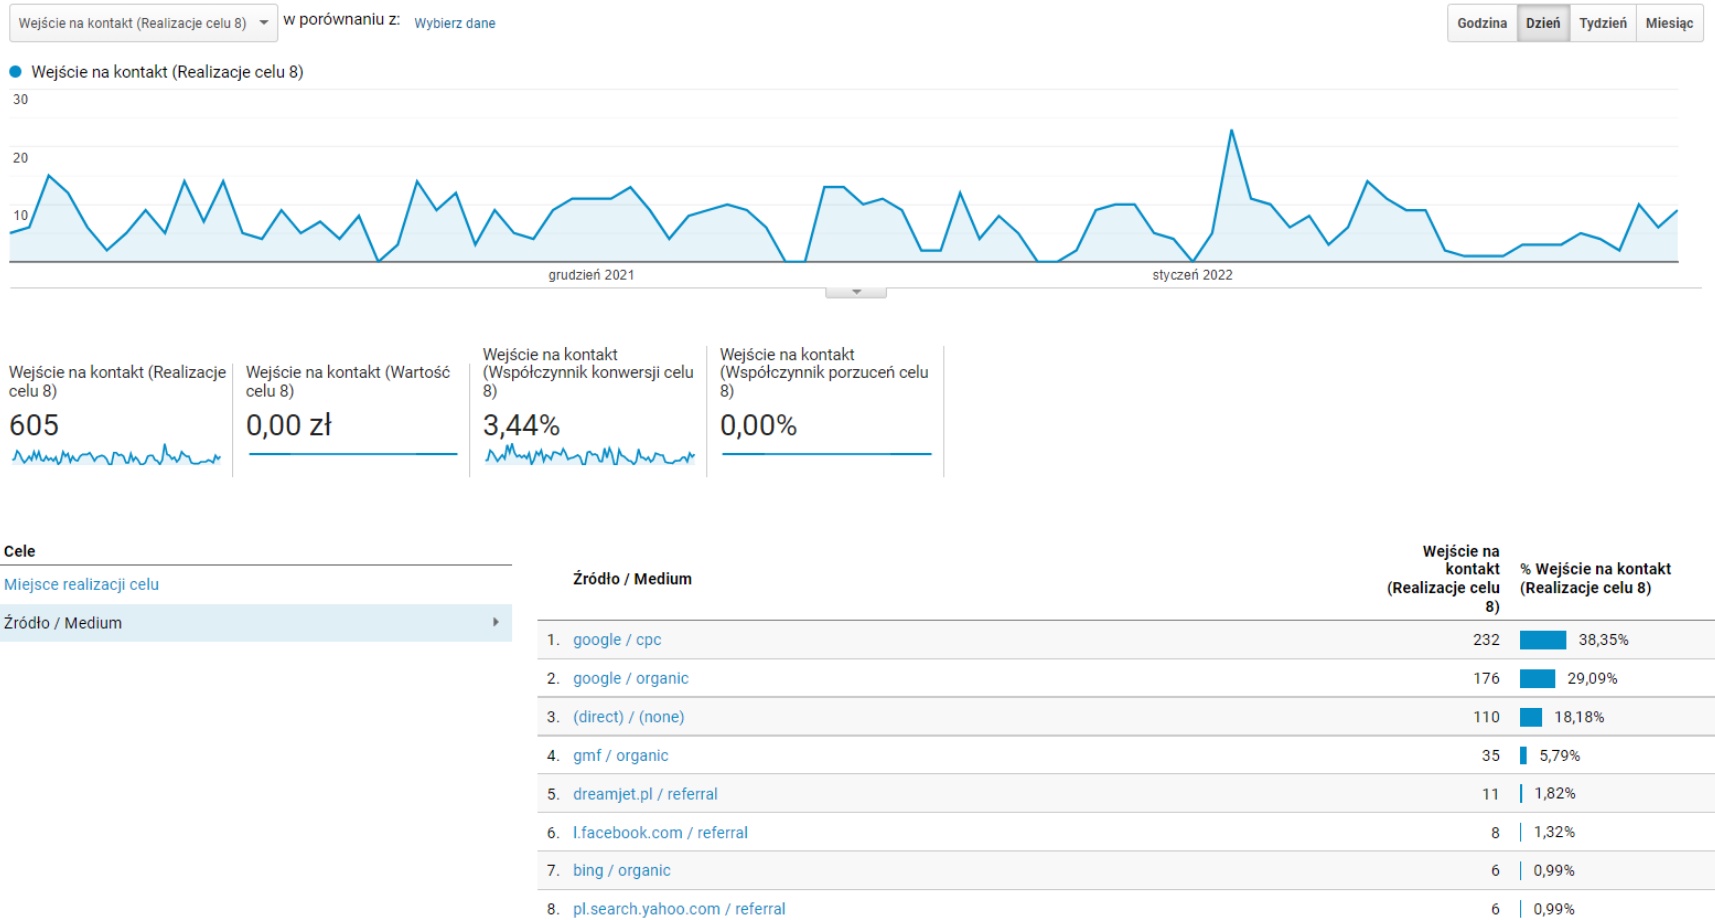The height and width of the screenshot is (920, 1715).
Task: Click the 29,09% bar for google / organic
Action: (1537, 679)
